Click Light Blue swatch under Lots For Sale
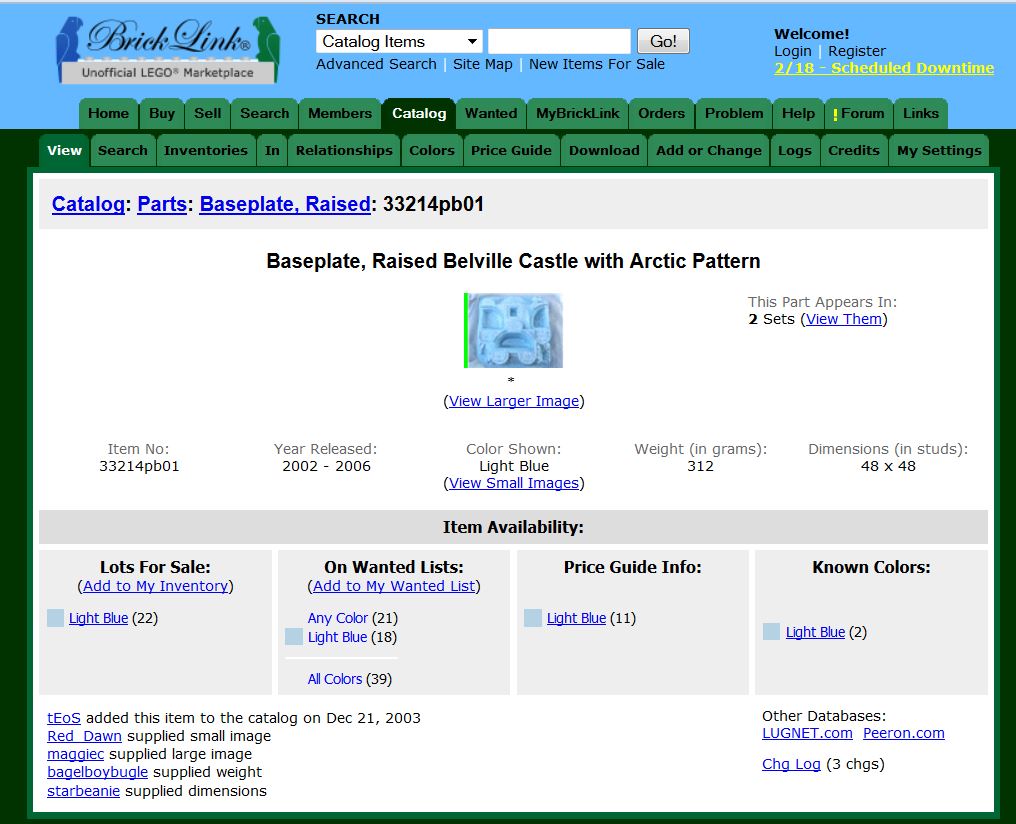The image size is (1016, 824). (56, 618)
